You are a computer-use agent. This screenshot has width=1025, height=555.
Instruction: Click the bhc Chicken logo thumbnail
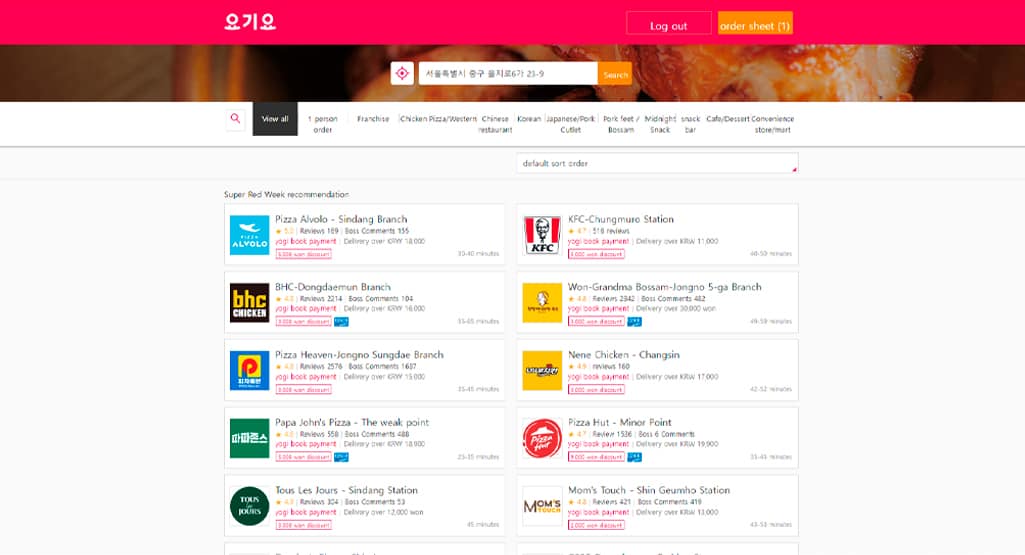(249, 303)
